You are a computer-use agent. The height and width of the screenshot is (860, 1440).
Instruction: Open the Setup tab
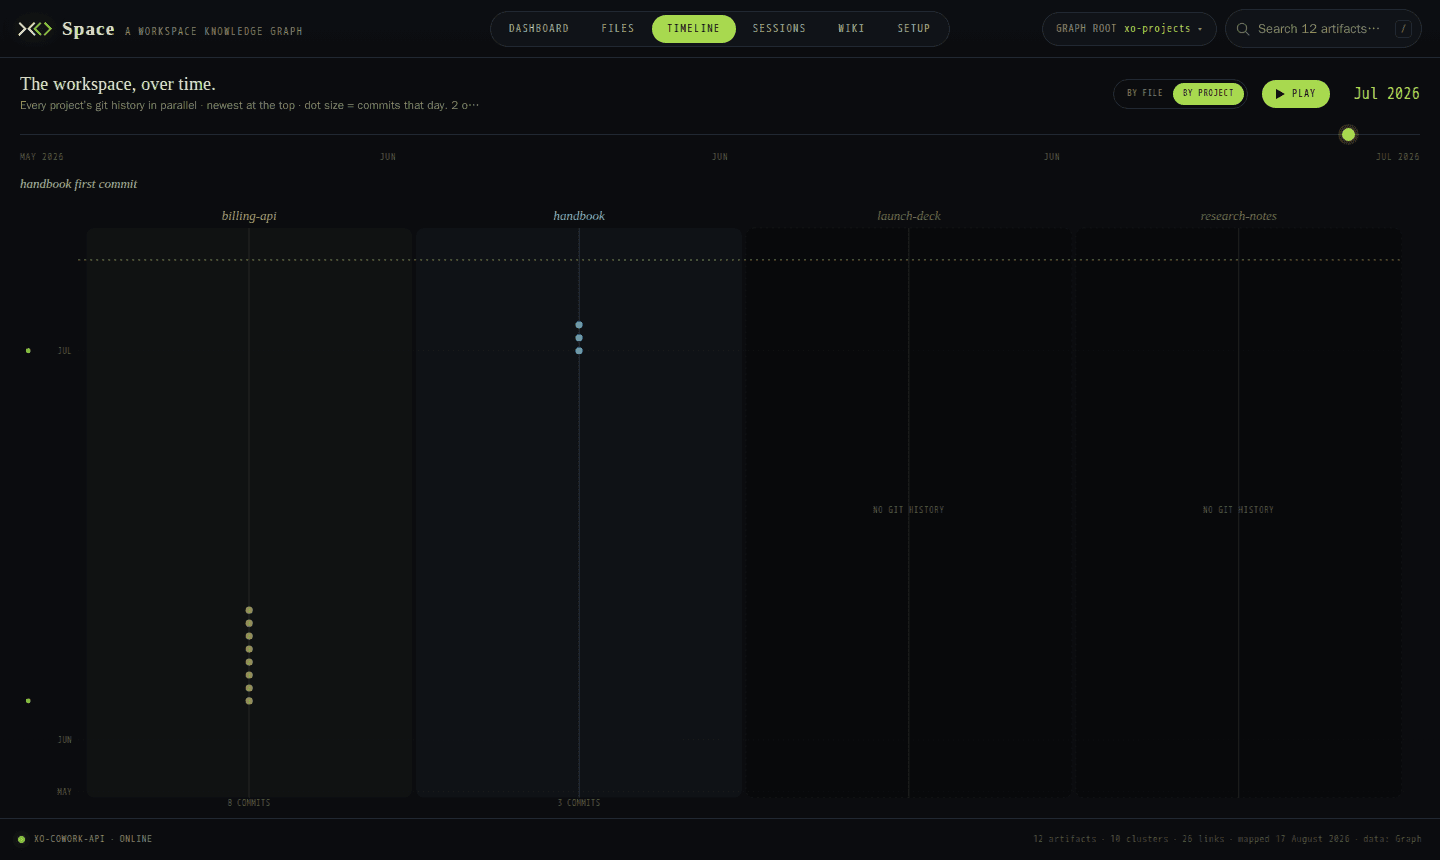(914, 29)
